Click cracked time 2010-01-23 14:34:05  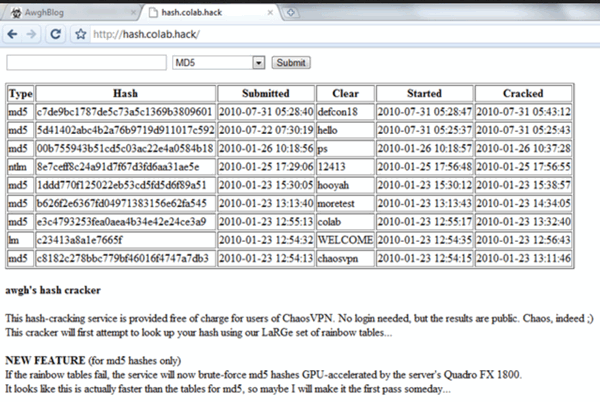coord(523,203)
